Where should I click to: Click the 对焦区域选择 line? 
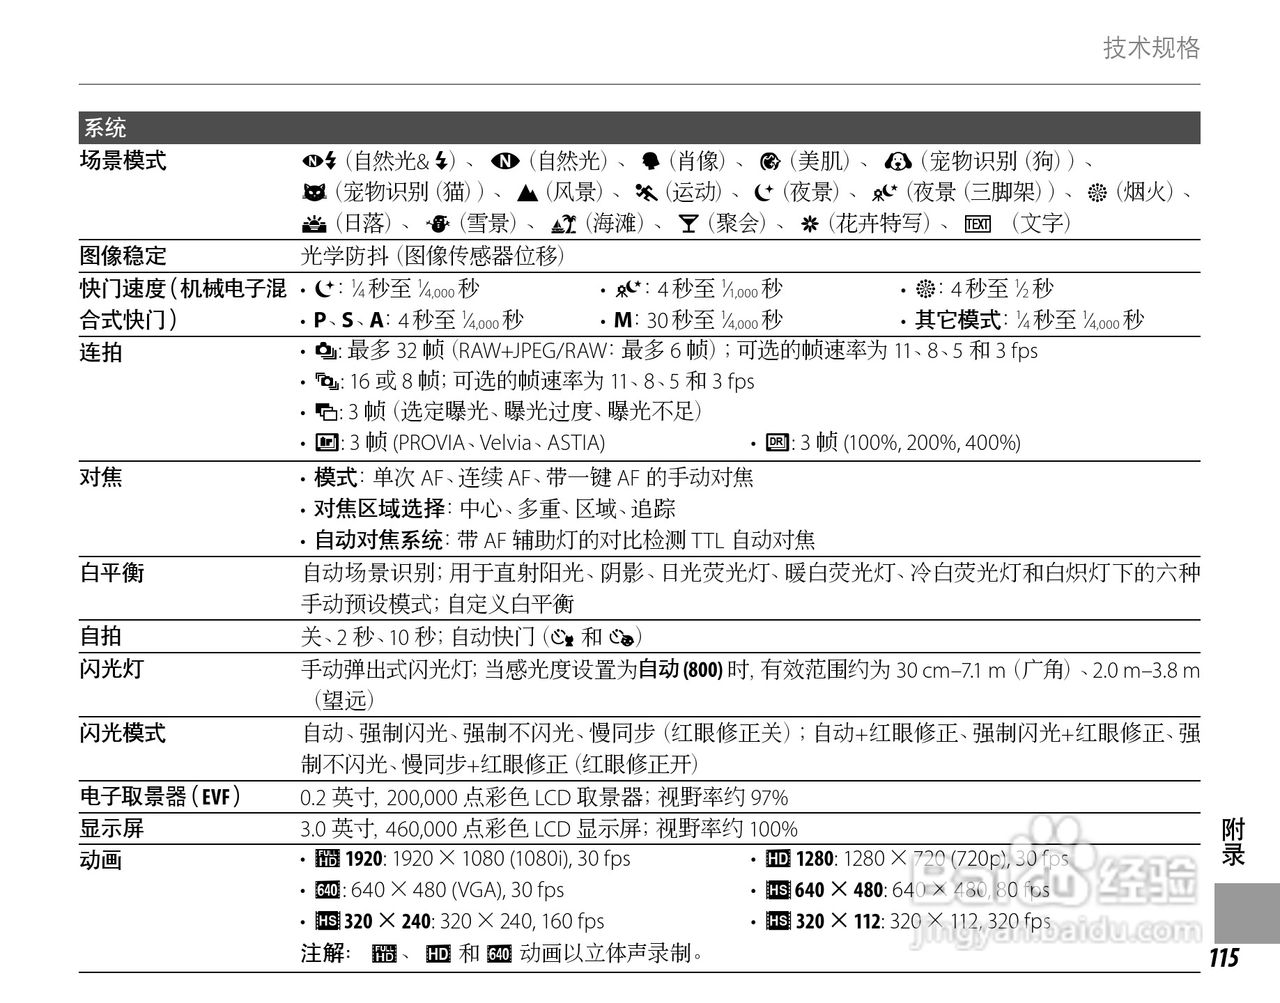coord(495,509)
